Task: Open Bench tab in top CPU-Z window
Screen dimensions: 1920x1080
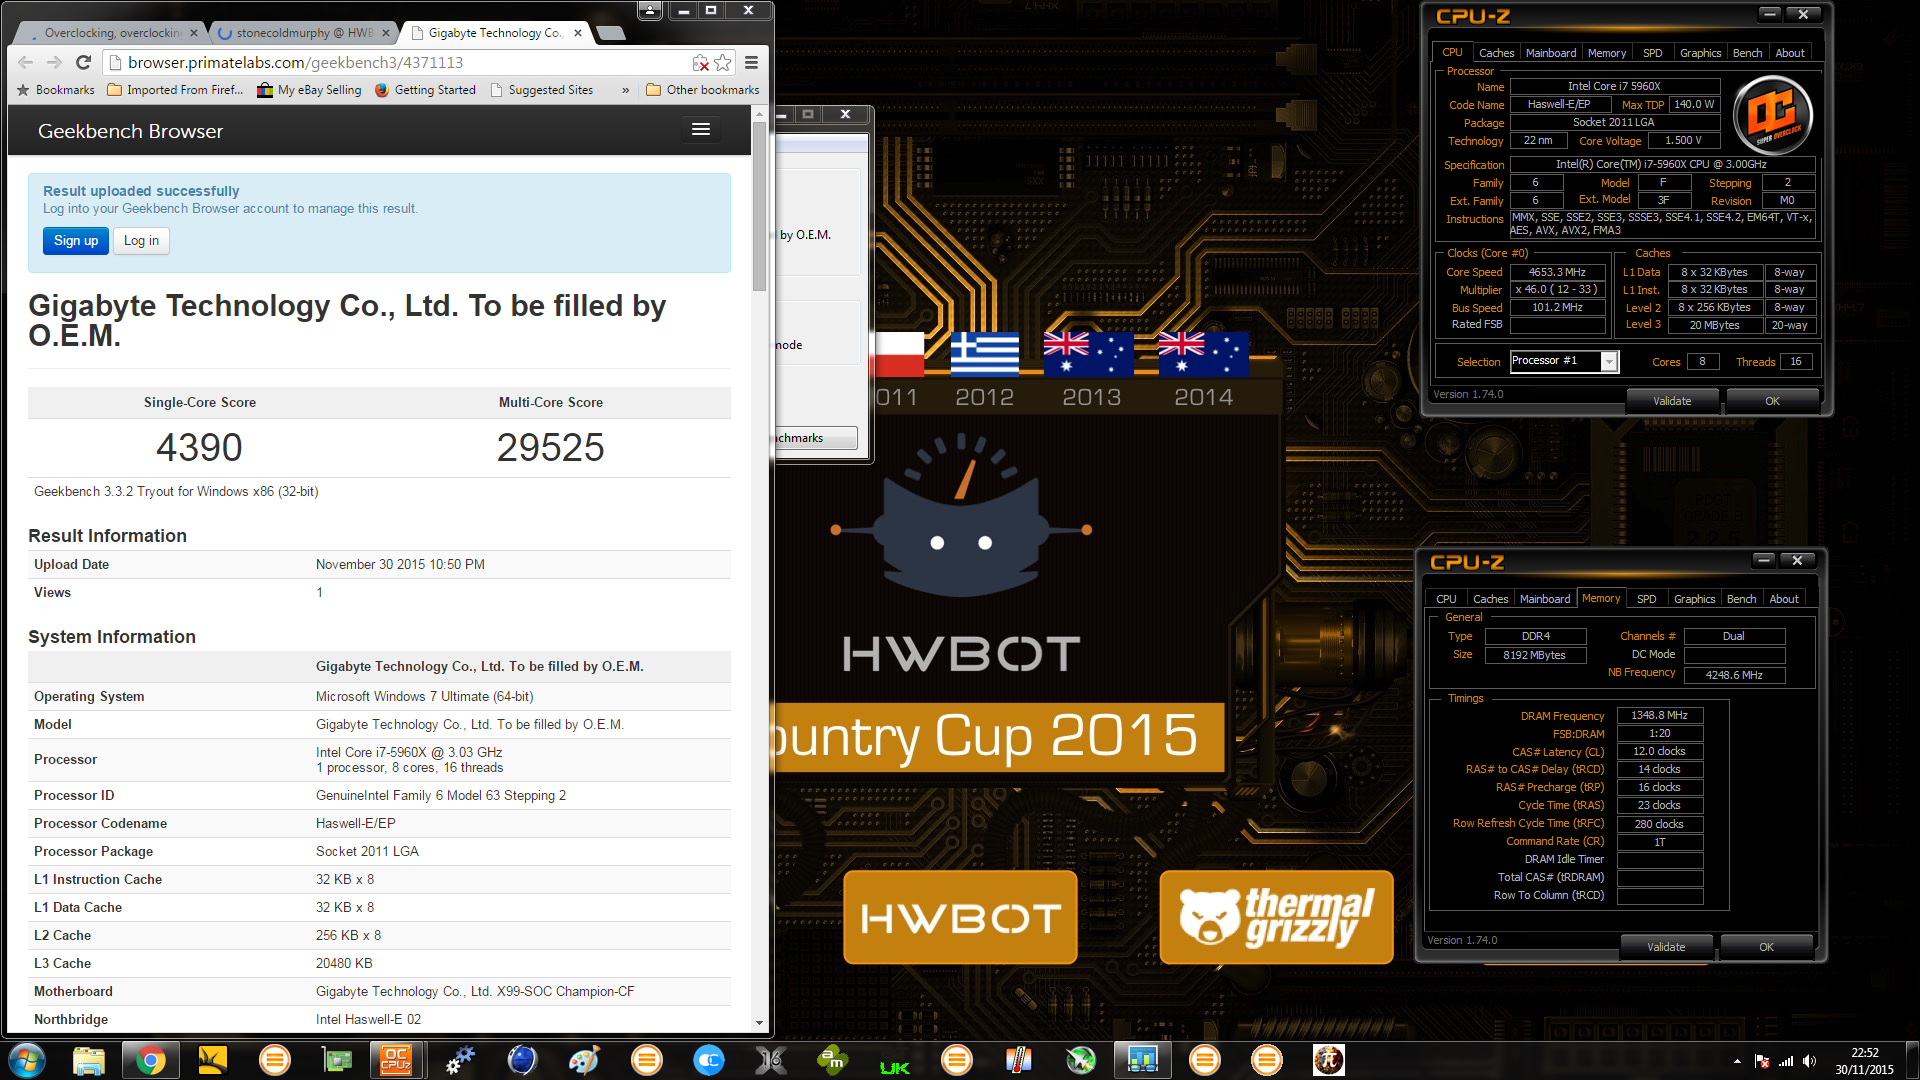Action: click(x=1747, y=53)
